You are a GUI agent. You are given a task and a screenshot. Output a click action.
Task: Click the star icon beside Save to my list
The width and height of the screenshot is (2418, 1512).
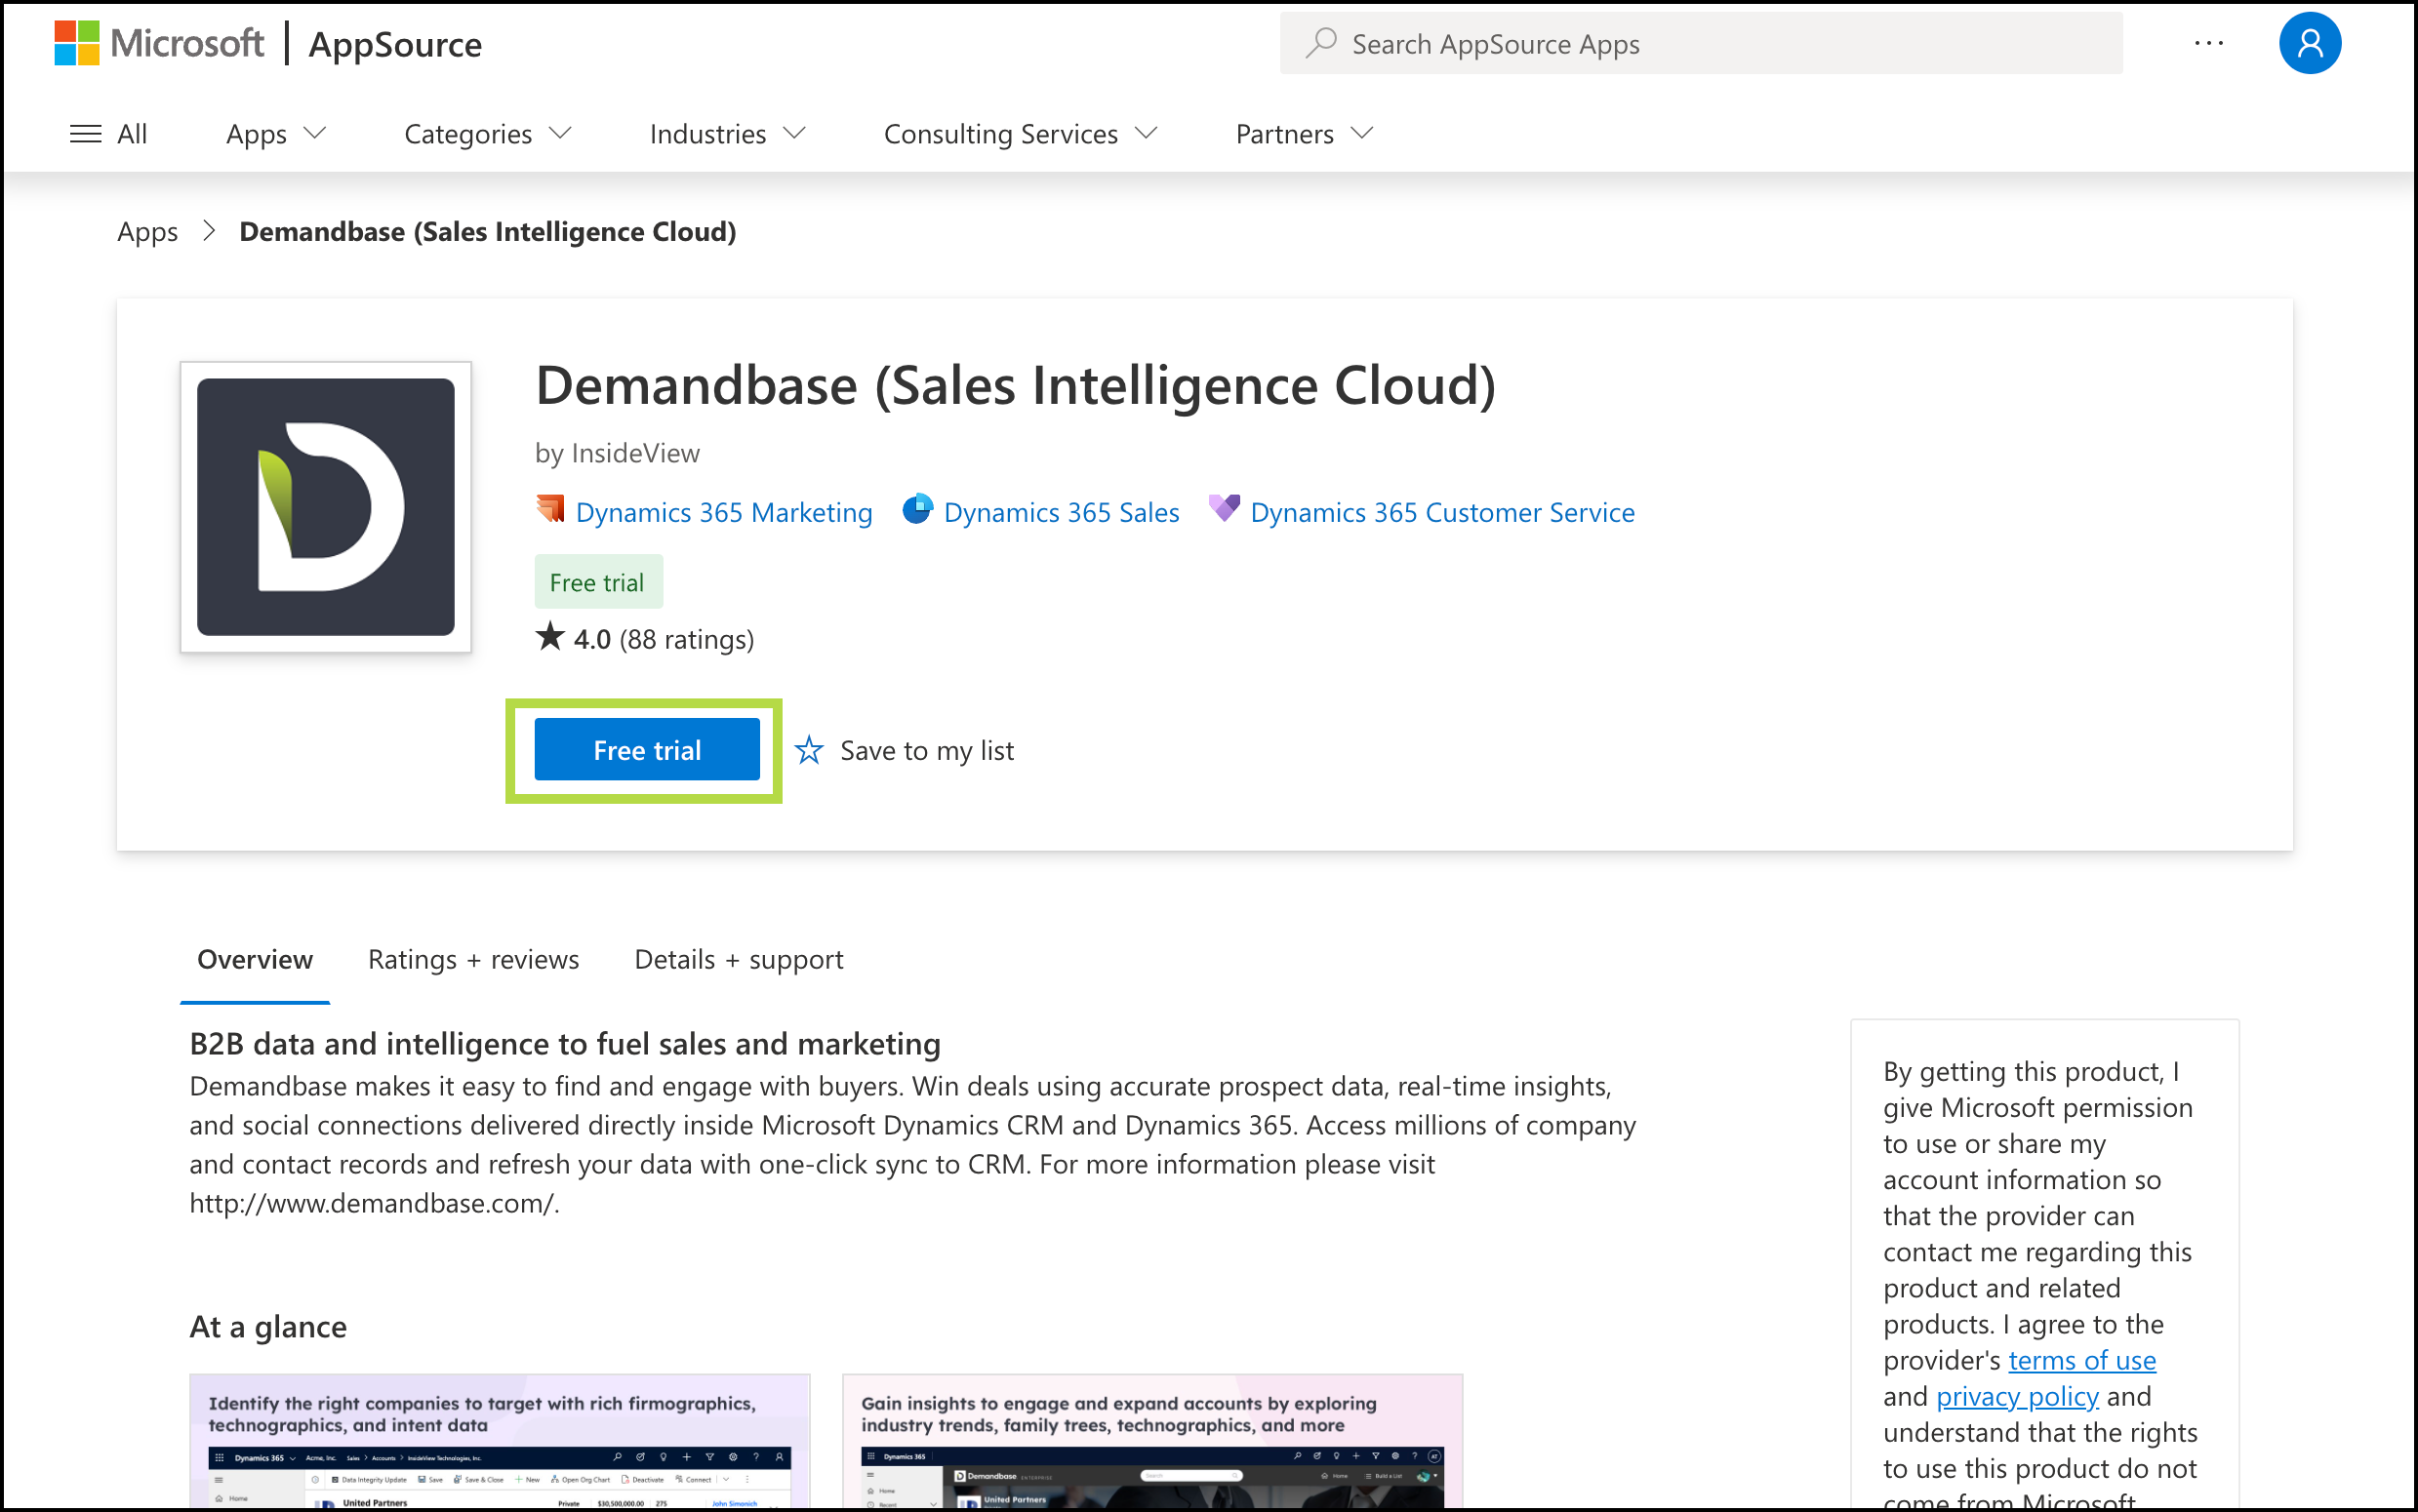809,750
